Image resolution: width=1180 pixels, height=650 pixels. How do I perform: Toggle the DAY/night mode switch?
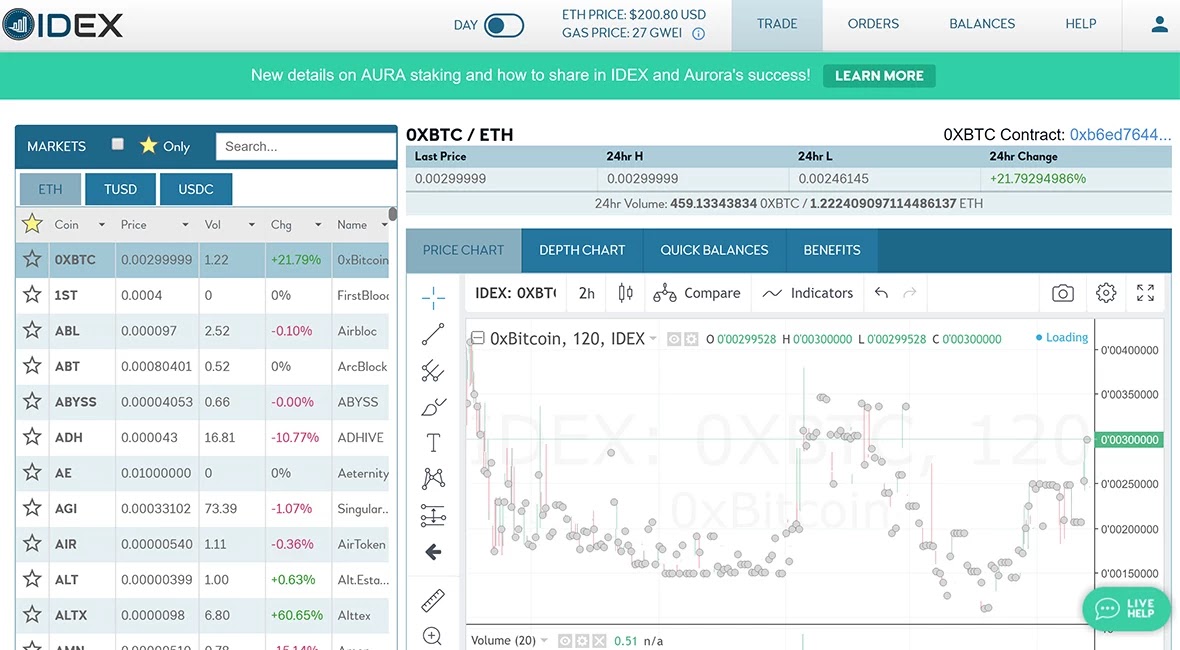504,26
